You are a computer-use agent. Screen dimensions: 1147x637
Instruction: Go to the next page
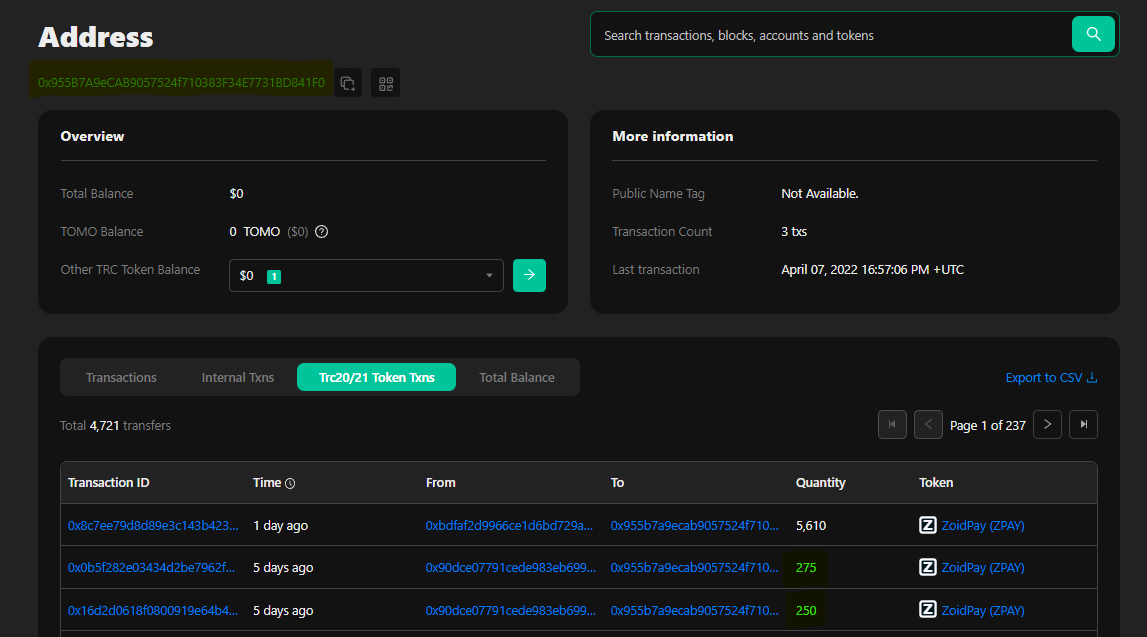1048,425
